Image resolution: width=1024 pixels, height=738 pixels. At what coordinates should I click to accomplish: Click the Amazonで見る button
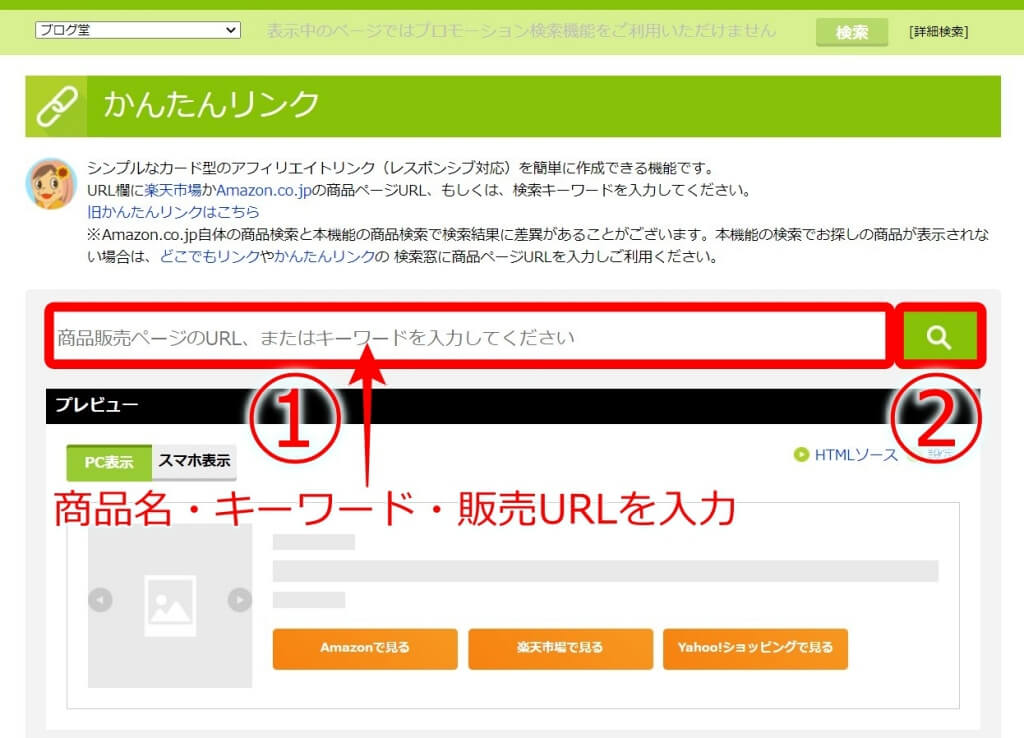pyautogui.click(x=365, y=648)
